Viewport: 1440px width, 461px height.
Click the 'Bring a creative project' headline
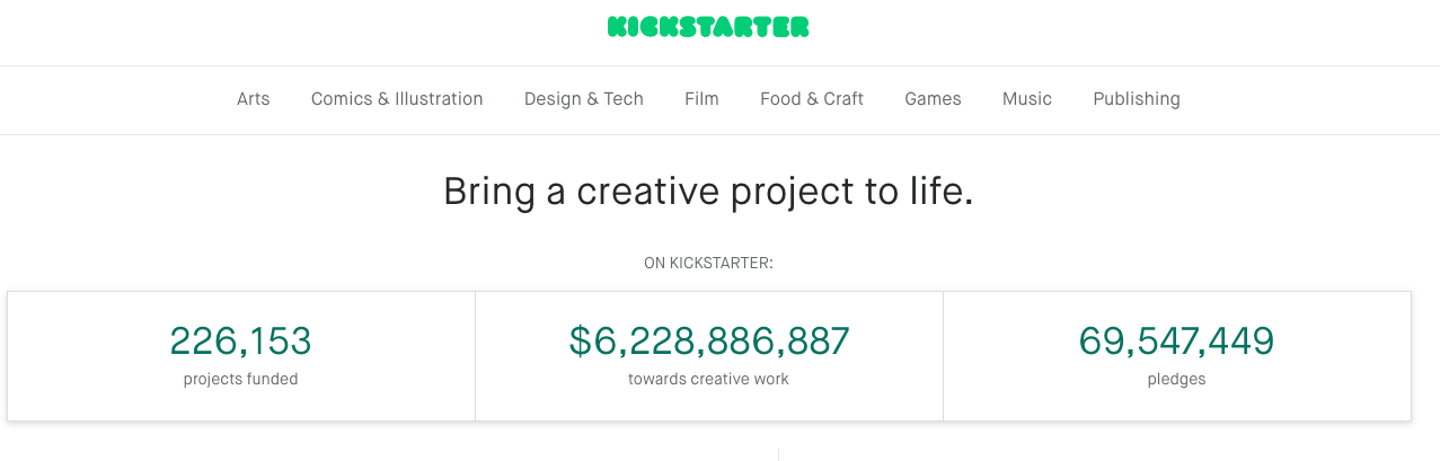coord(707,192)
